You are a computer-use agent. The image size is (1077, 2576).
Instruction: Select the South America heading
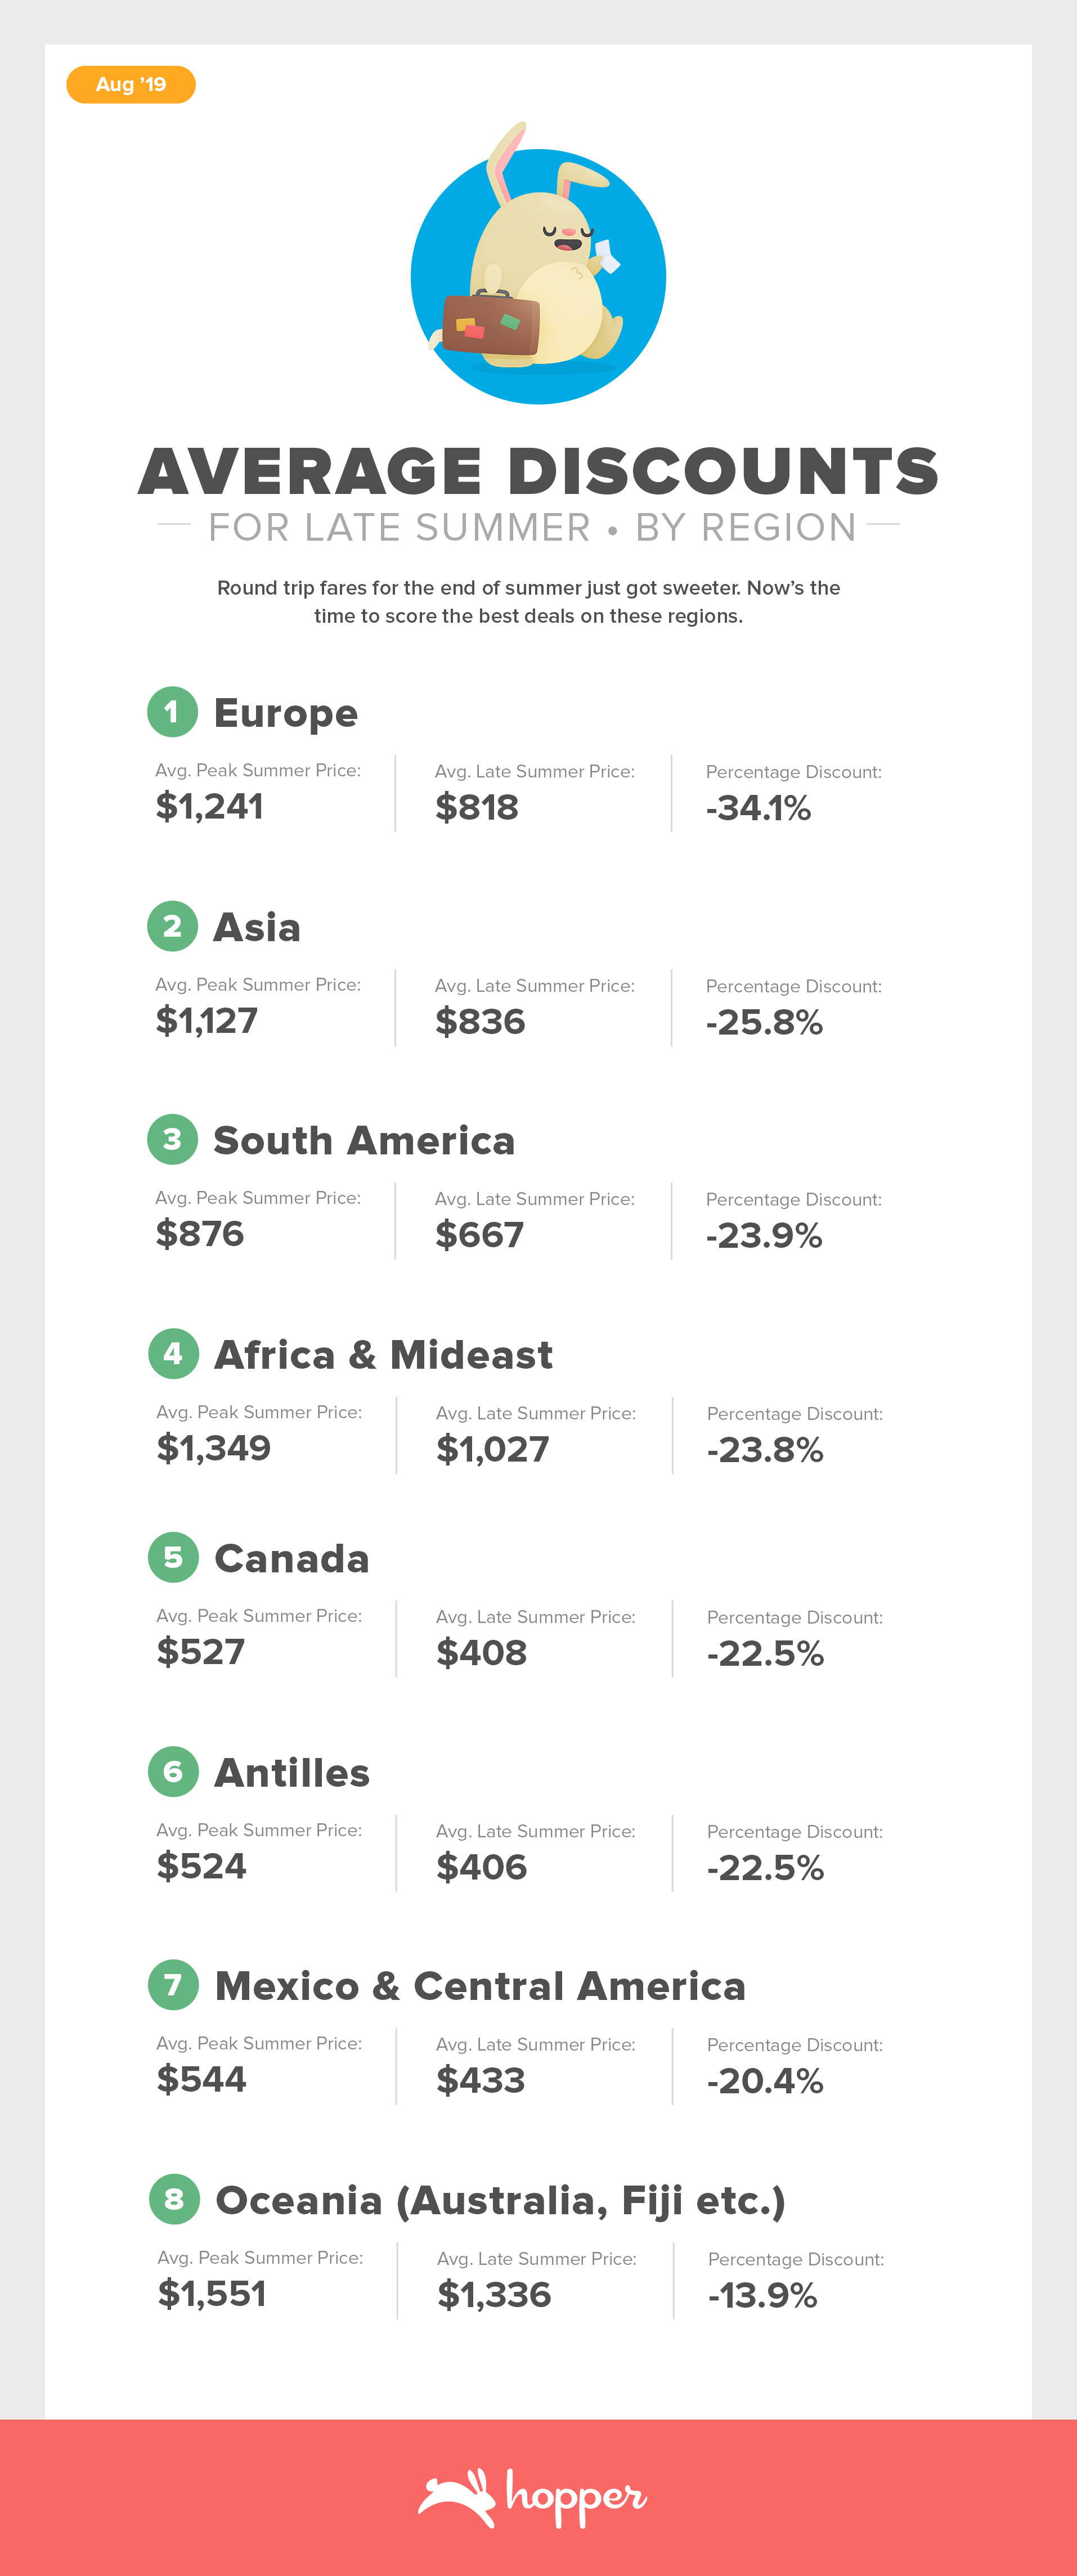pyautogui.click(x=364, y=1140)
